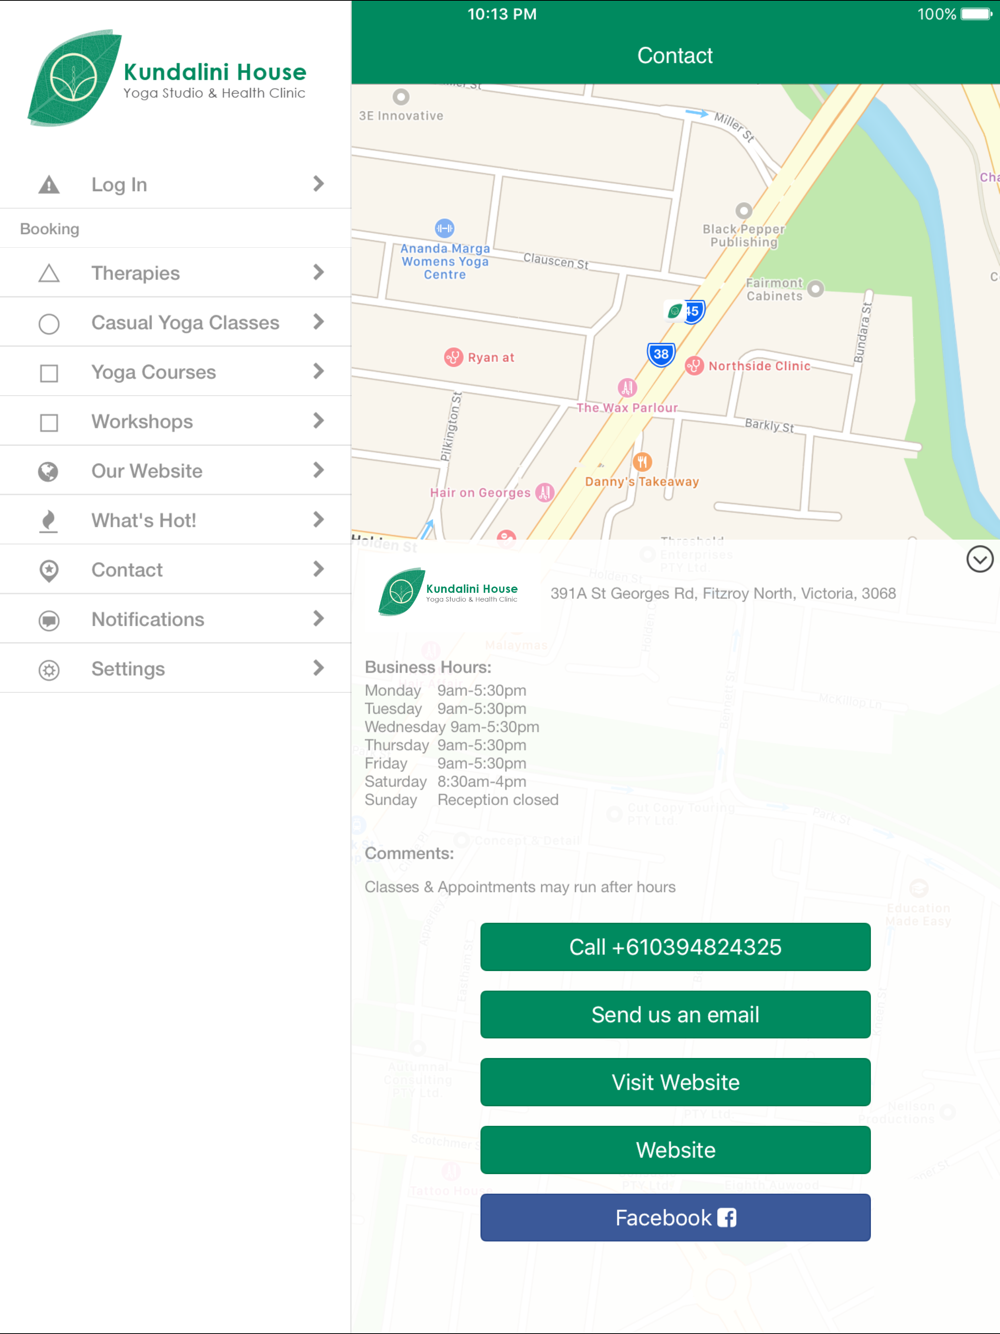The image size is (1000, 1334).
Task: Open the Log In menu item
Action: pos(175,184)
